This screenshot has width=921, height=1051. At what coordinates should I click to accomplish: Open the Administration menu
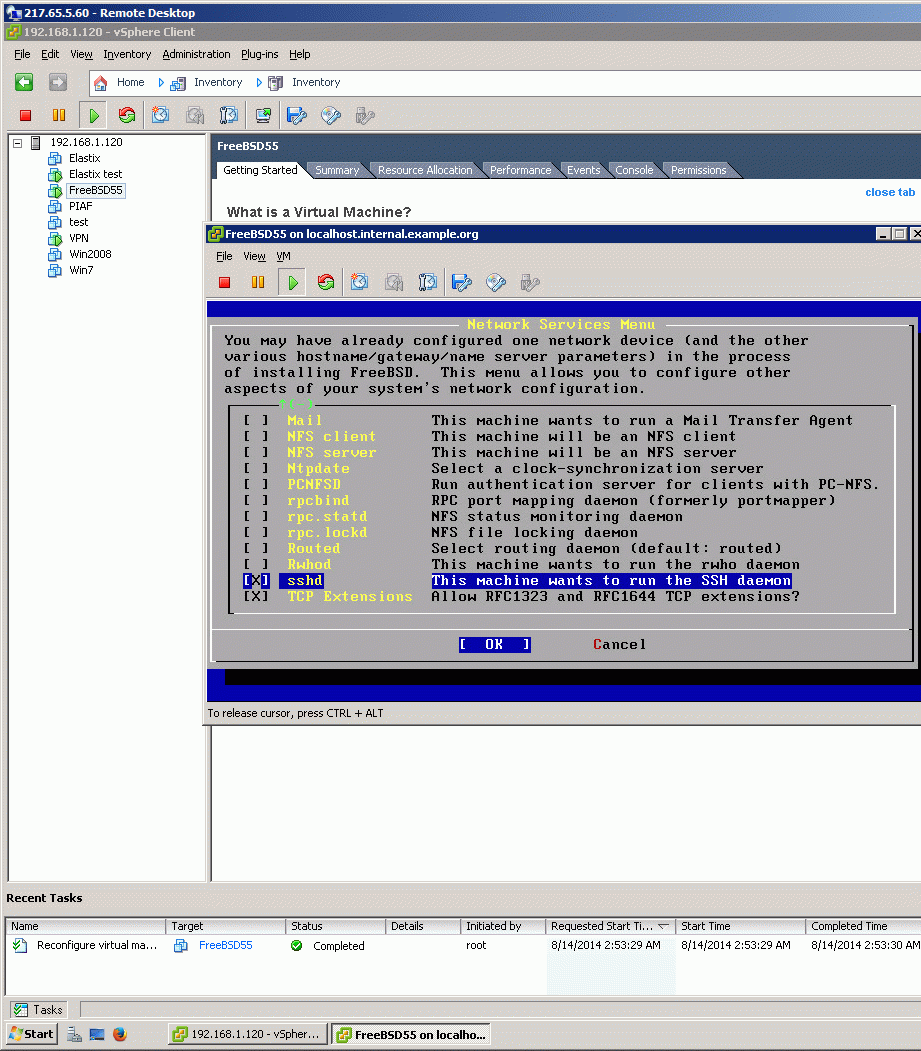(196, 54)
